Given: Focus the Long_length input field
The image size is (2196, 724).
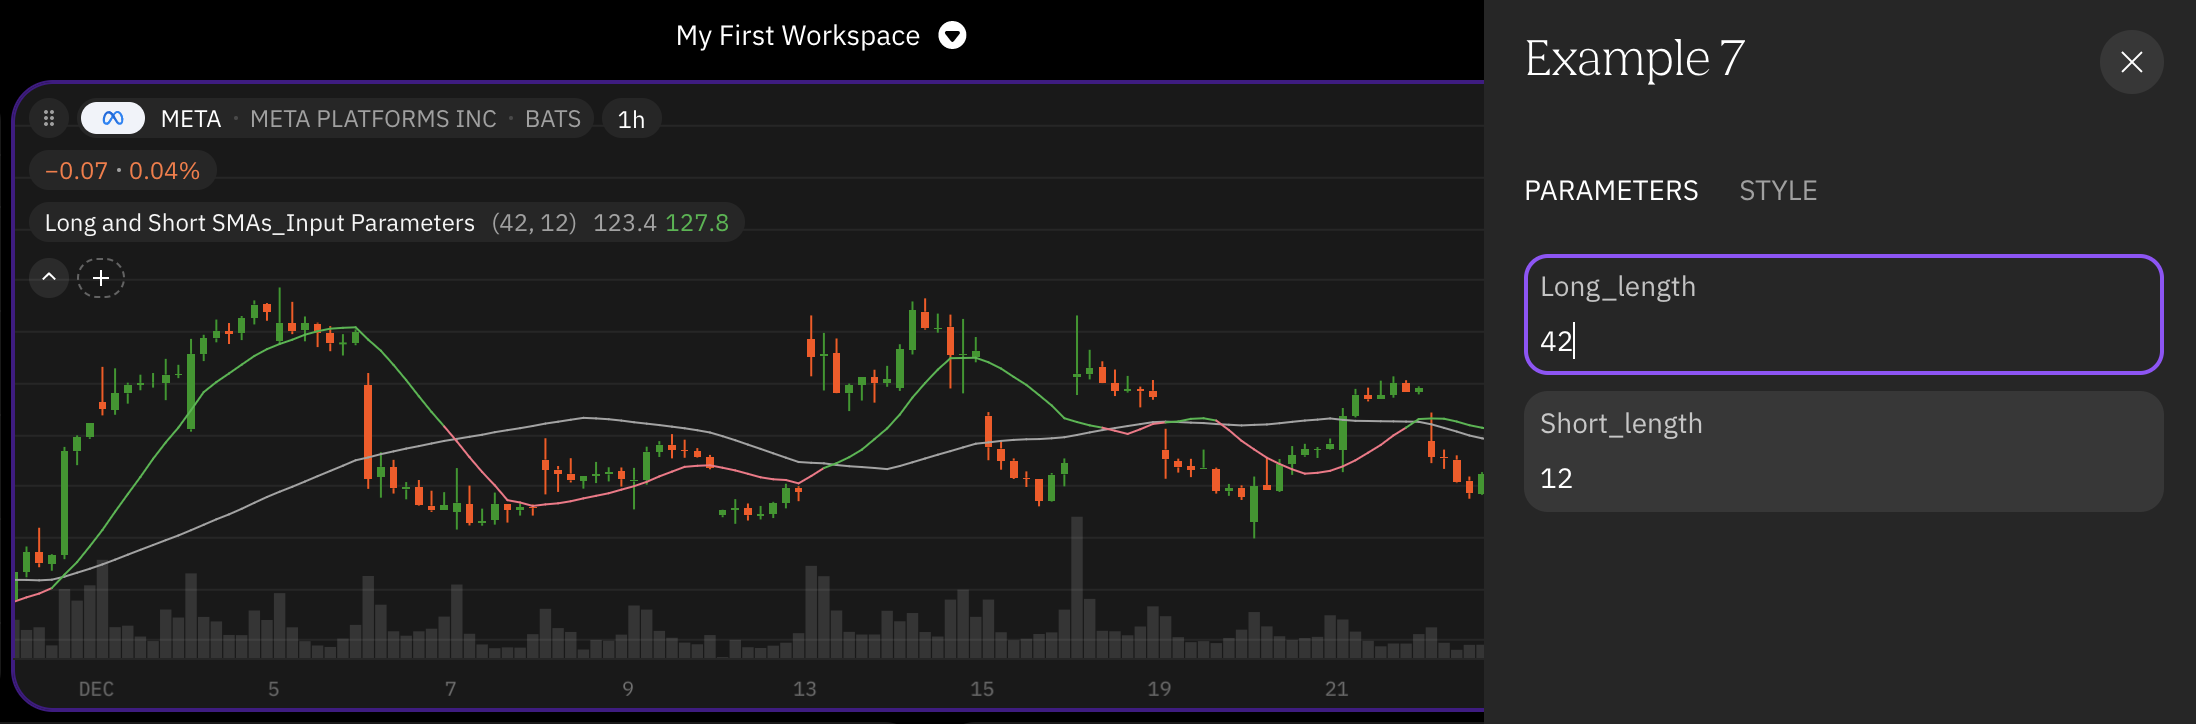Looking at the screenshot, I should tap(1843, 314).
